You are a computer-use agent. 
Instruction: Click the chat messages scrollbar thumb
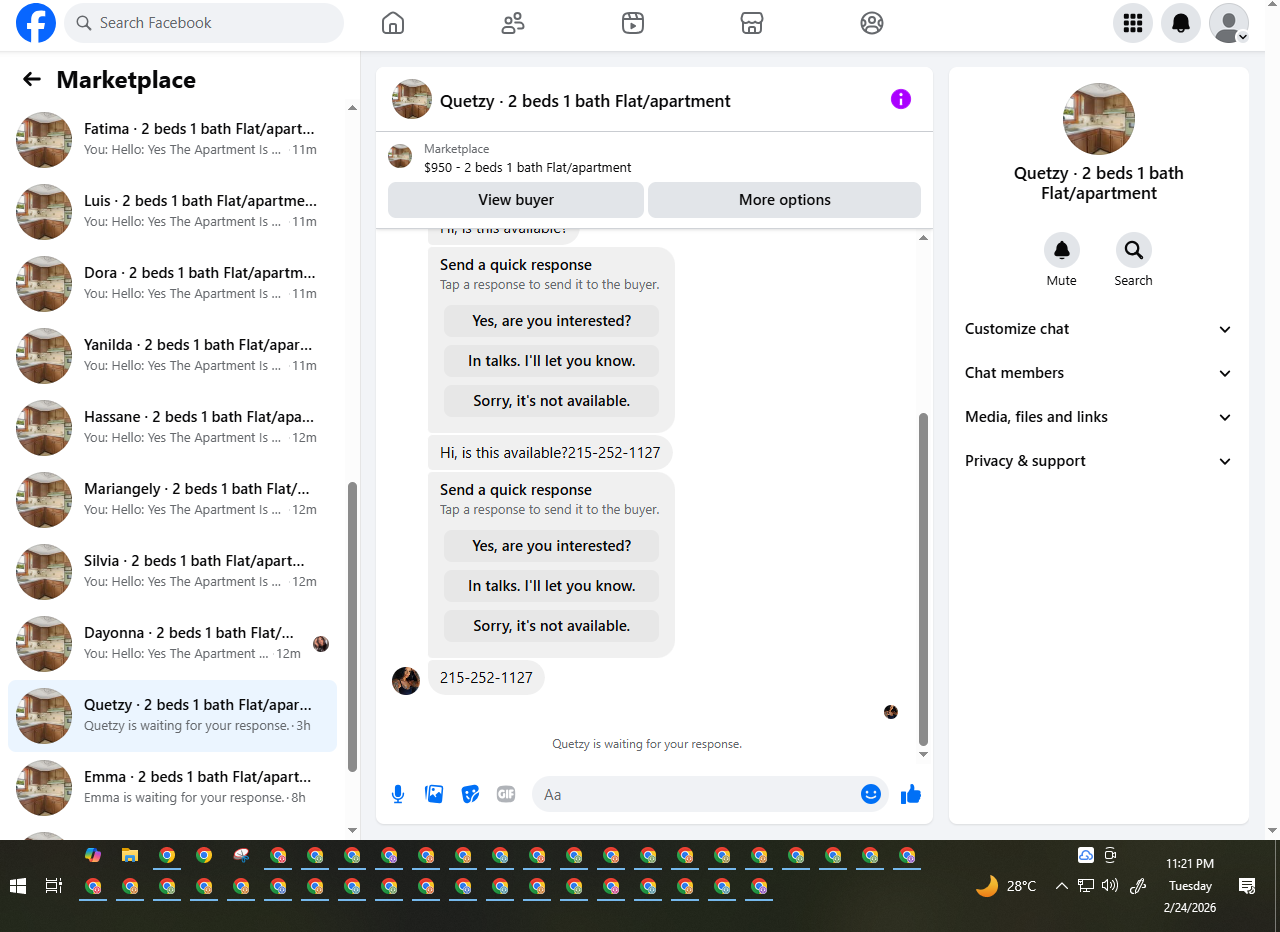pos(923,578)
